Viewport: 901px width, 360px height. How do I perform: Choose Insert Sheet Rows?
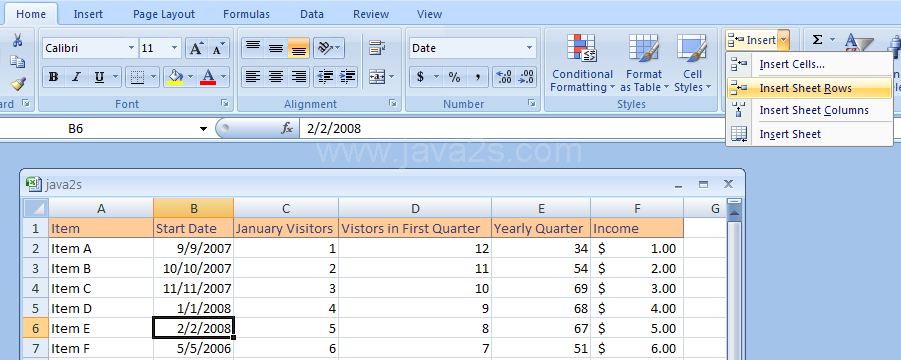point(809,88)
